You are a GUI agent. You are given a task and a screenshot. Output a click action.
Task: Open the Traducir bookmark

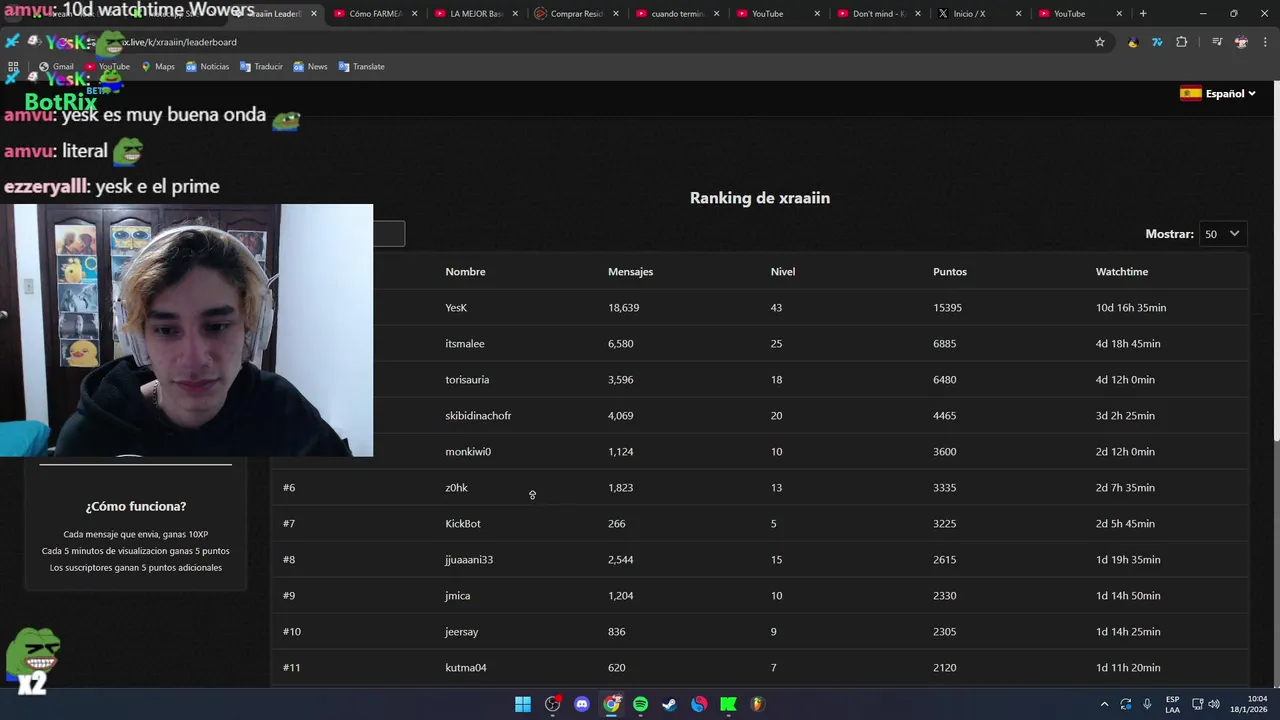click(261, 67)
